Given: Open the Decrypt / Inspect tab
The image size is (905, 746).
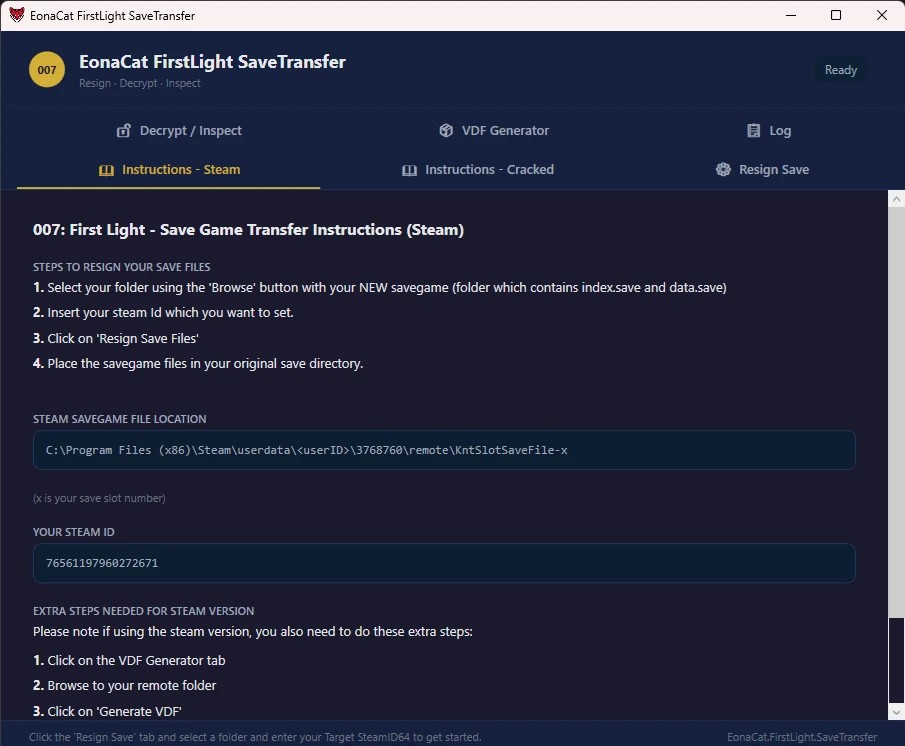Looking at the screenshot, I should [x=179, y=130].
